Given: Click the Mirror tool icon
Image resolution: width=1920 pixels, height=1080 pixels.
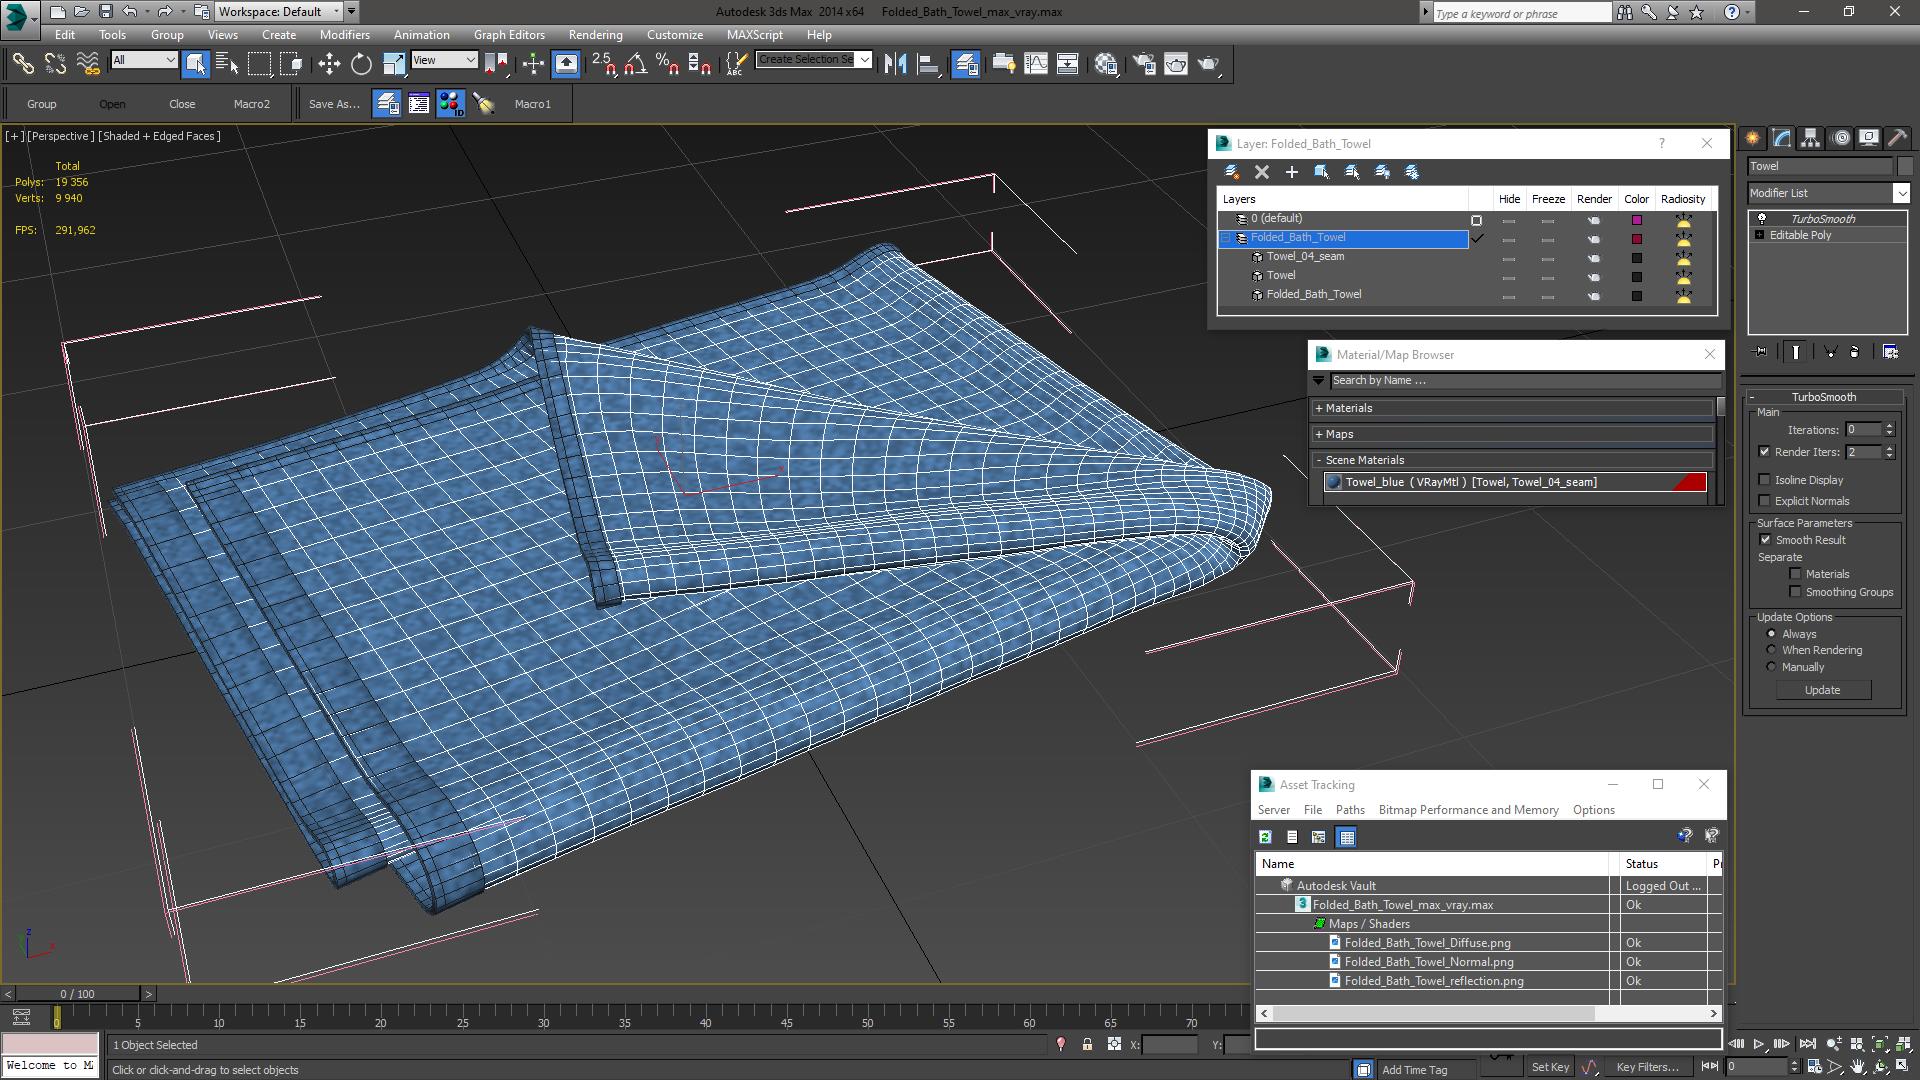Looking at the screenshot, I should (895, 64).
